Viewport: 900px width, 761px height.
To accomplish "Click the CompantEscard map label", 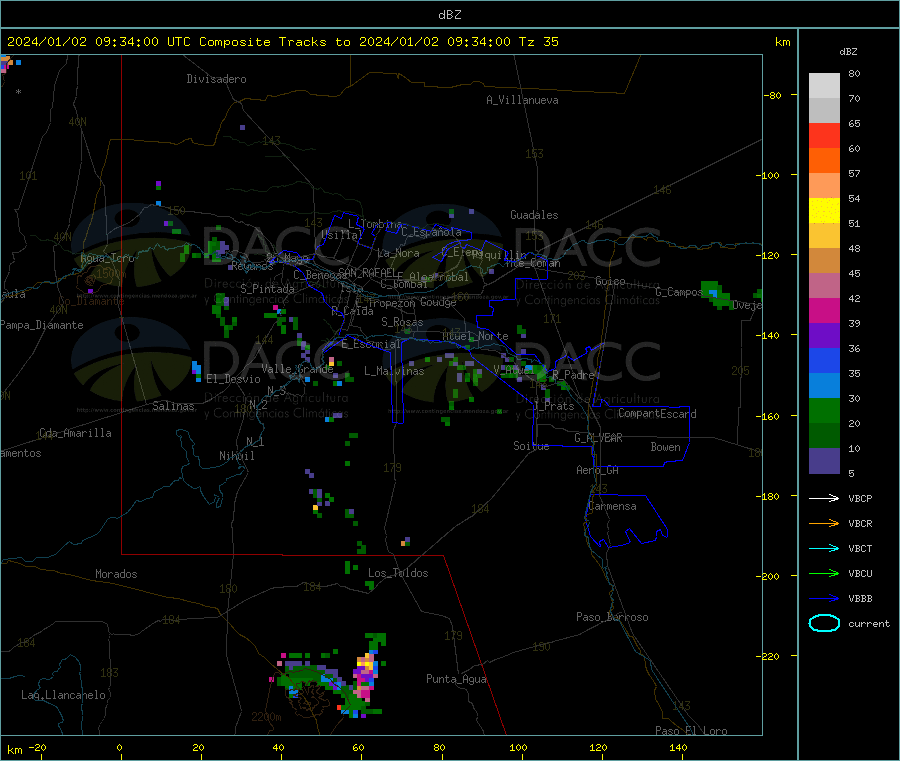I will click(657, 414).
